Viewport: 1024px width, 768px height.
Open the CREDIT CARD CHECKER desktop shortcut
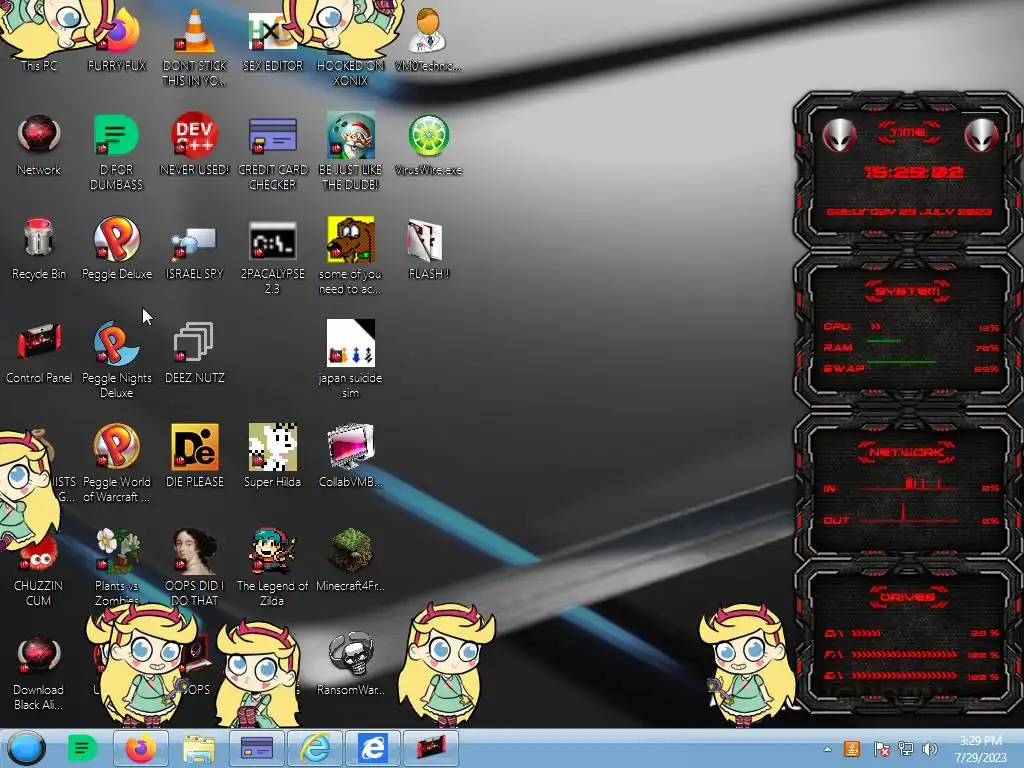coord(272,152)
